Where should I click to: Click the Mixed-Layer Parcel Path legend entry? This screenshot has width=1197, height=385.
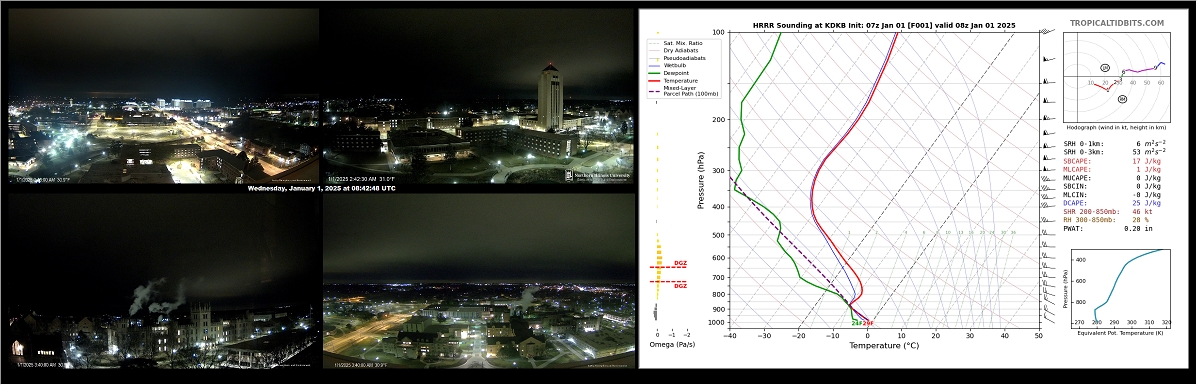click(682, 91)
